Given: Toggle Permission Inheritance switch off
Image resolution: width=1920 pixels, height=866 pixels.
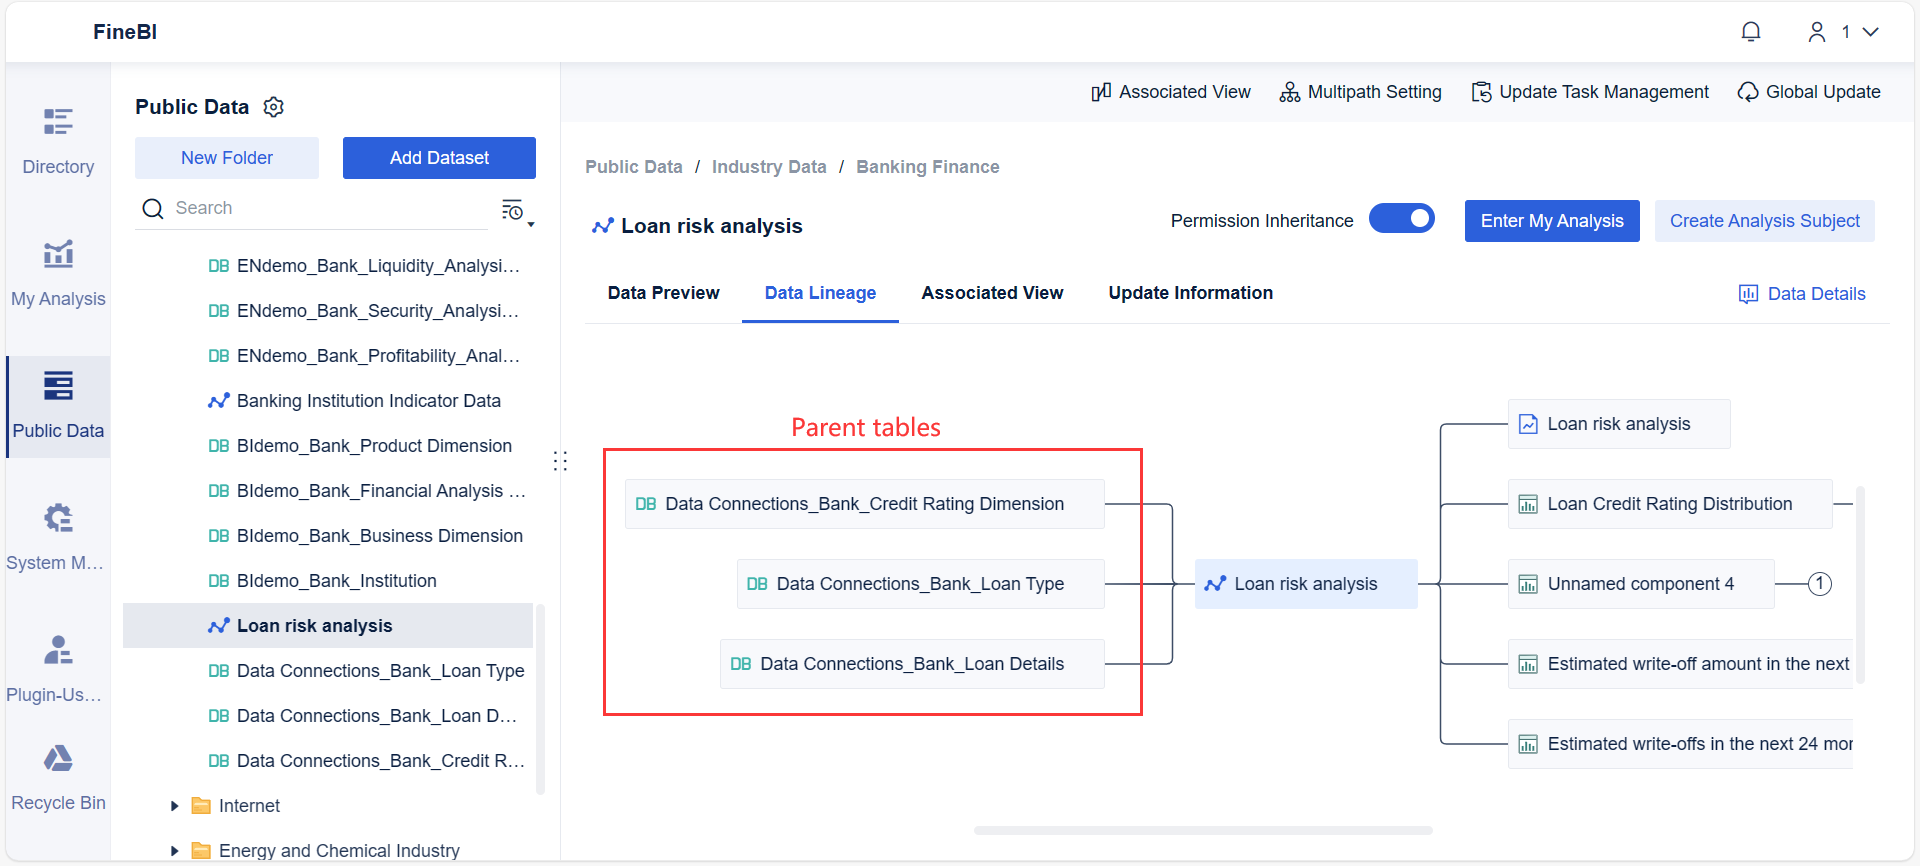Looking at the screenshot, I should coord(1401,219).
